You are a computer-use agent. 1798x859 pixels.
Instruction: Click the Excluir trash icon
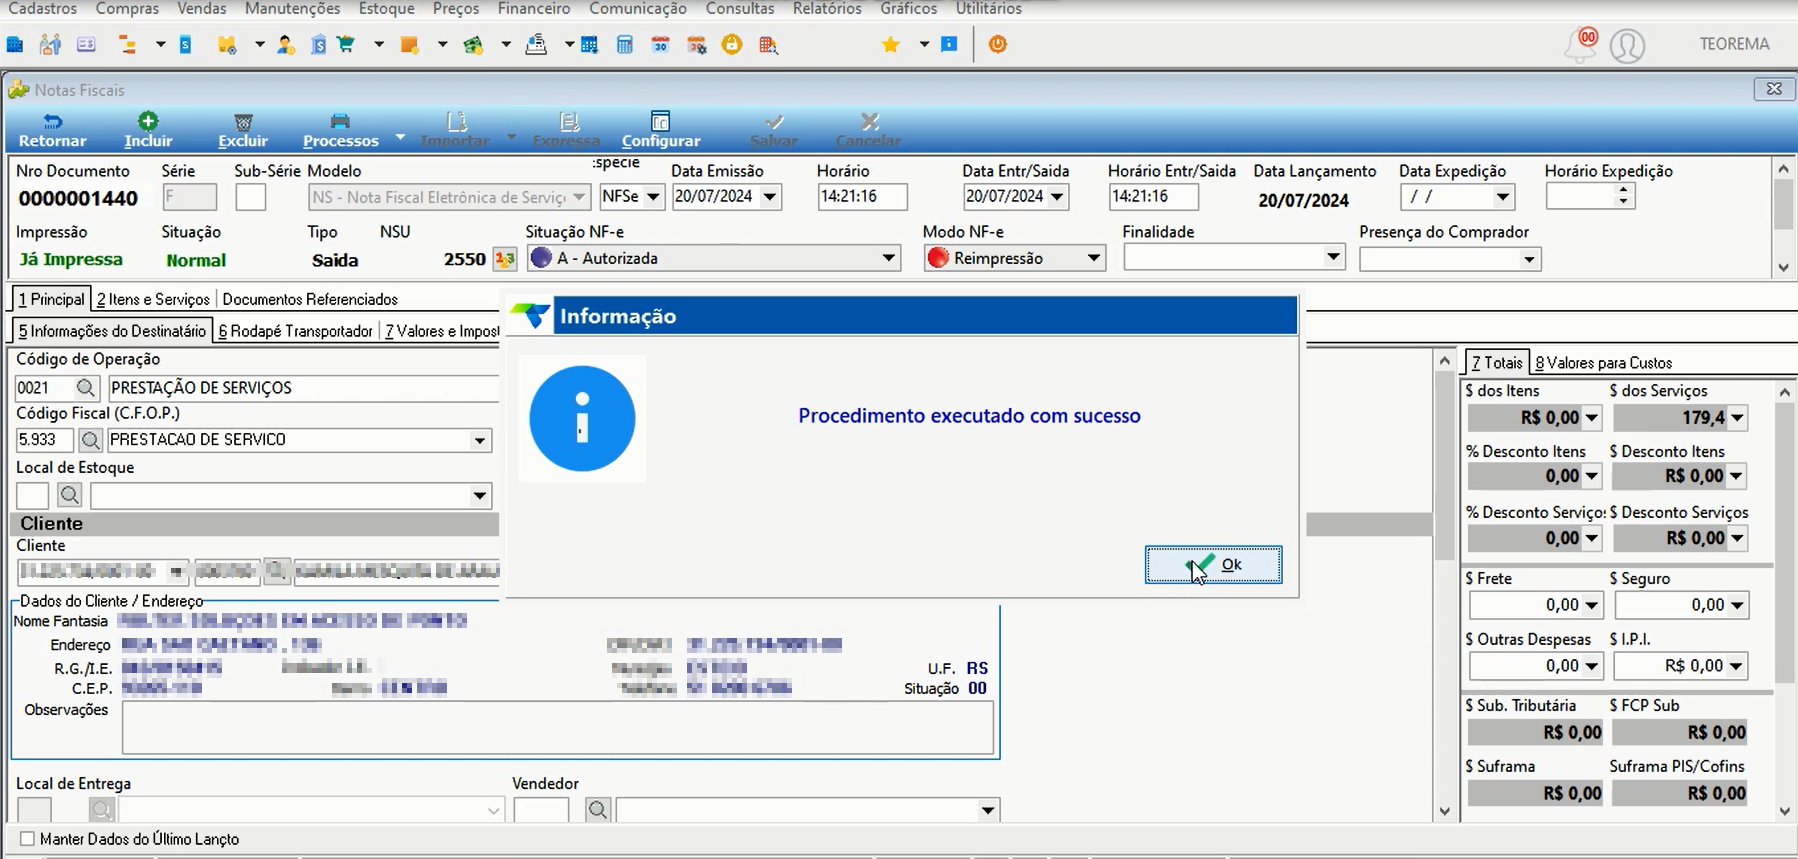coord(243,122)
